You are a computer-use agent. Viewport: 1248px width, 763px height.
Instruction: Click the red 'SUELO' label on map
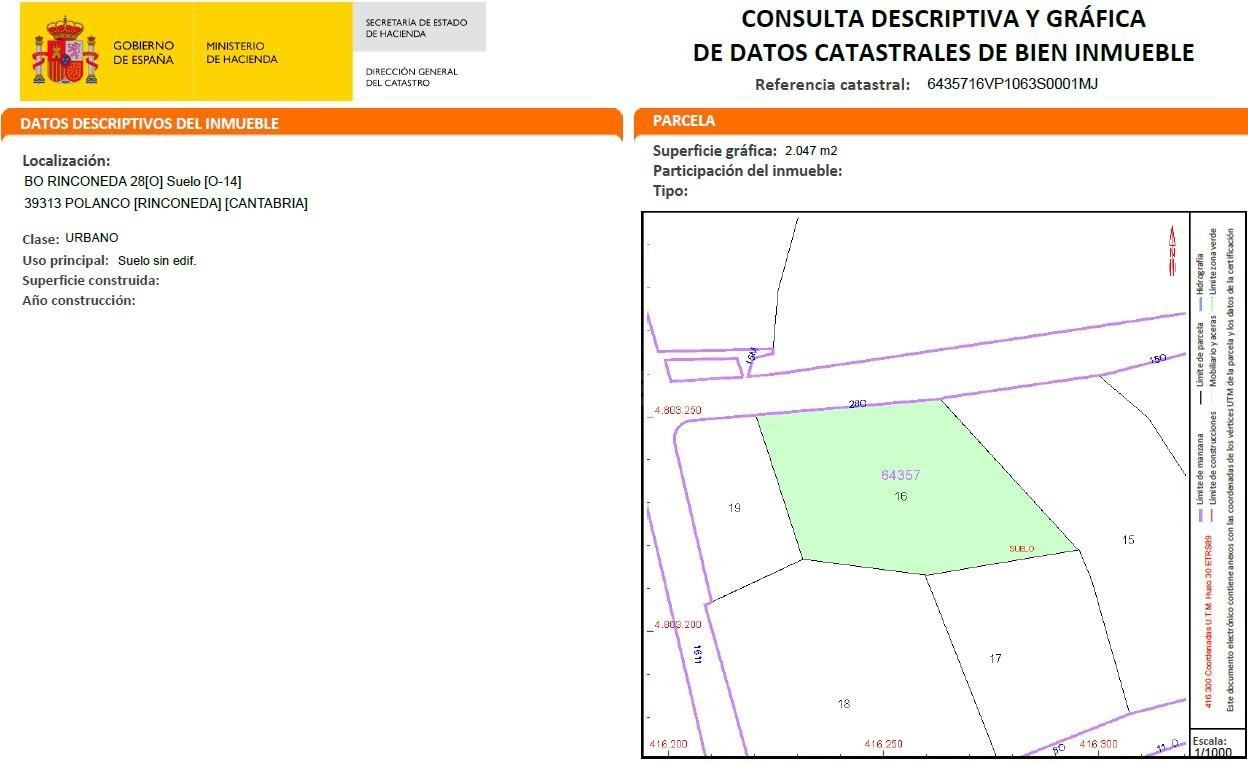point(1021,549)
